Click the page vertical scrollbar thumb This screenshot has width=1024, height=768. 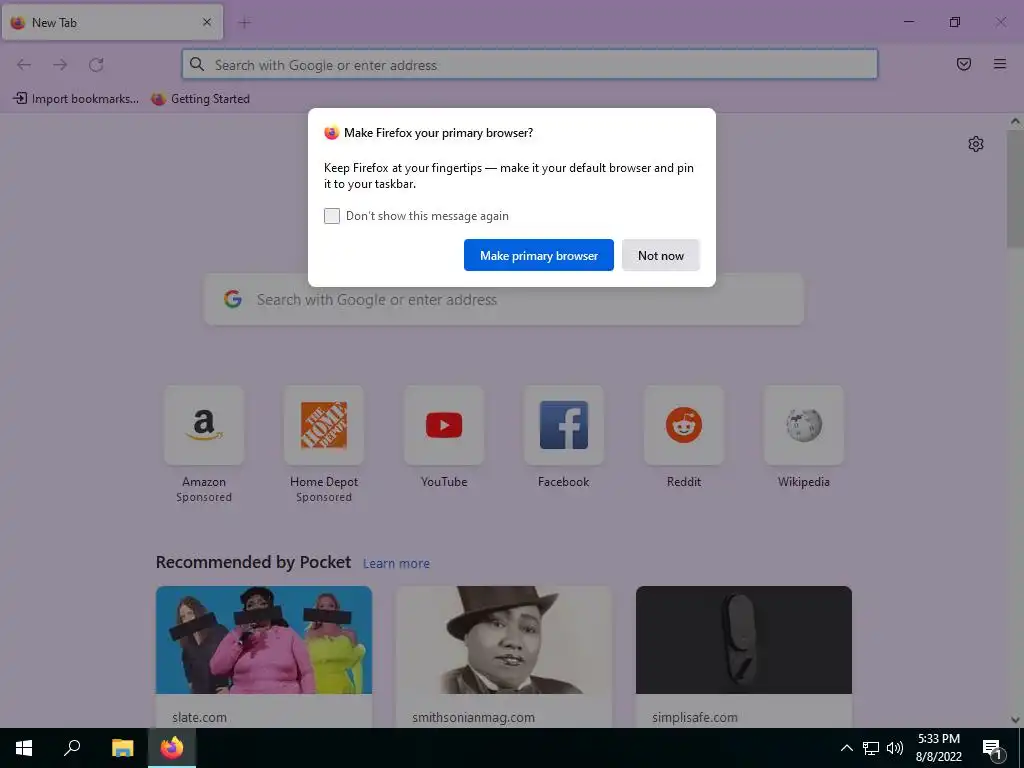click(1015, 189)
